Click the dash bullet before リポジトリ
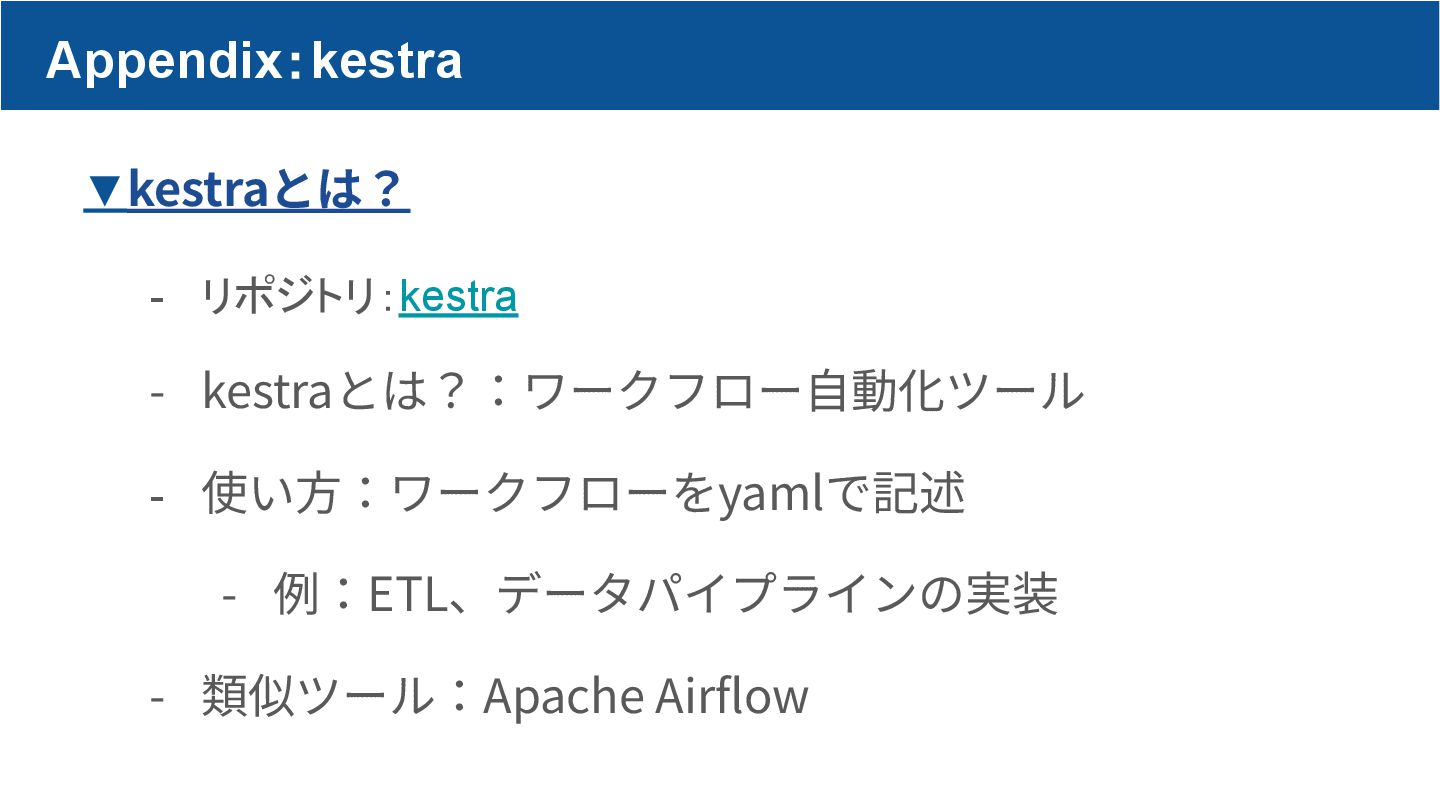Viewport: 1440px width, 810px height. [x=156, y=298]
